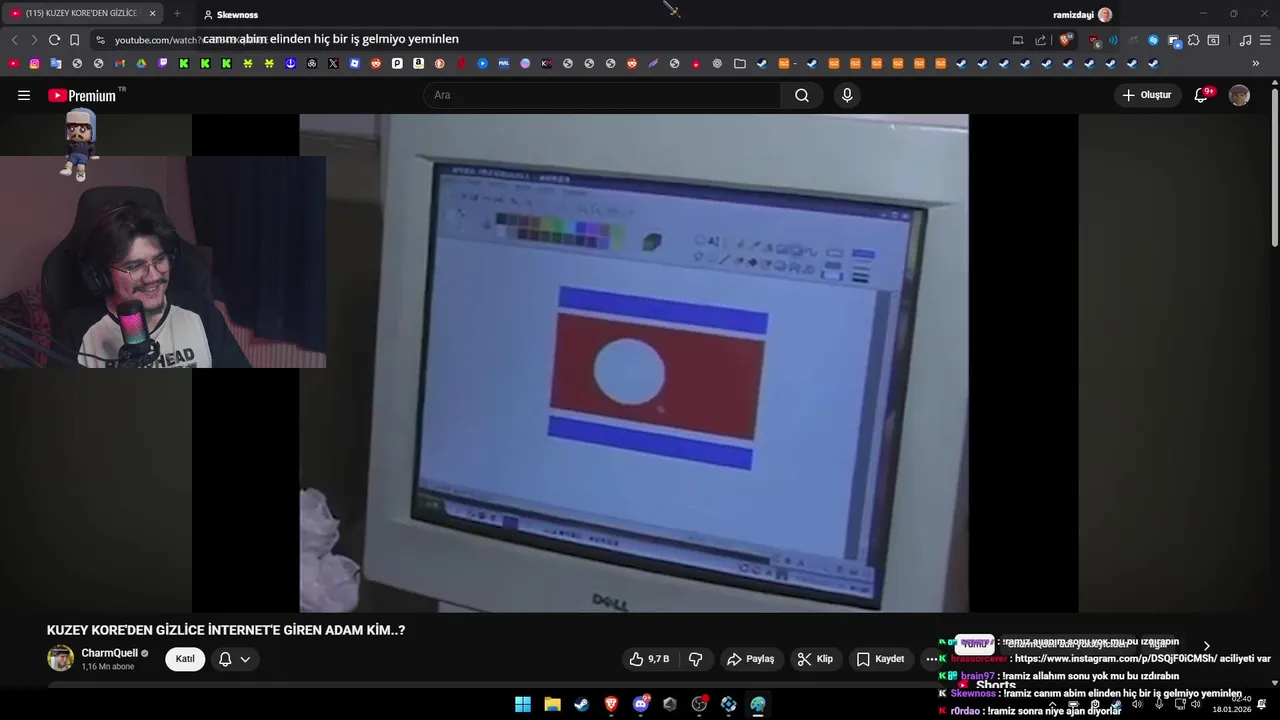This screenshot has height=720, width=1280.
Task: Open Shazam extension icon
Action: pos(1153,40)
